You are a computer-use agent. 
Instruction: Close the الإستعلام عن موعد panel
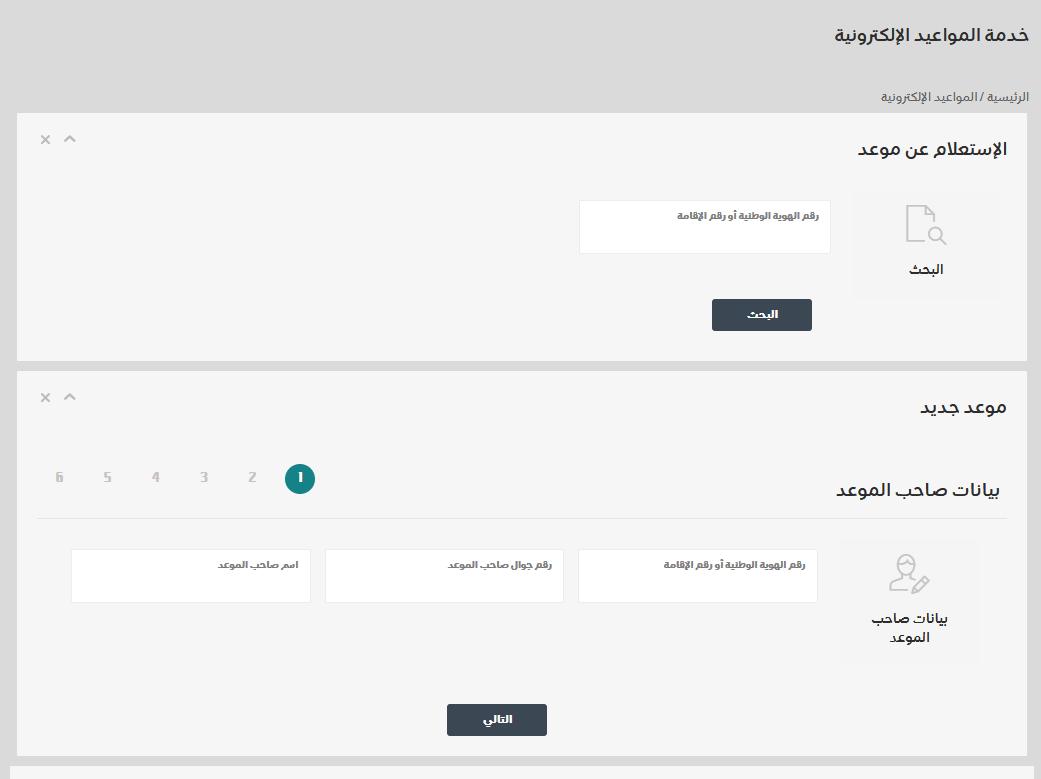[45, 140]
